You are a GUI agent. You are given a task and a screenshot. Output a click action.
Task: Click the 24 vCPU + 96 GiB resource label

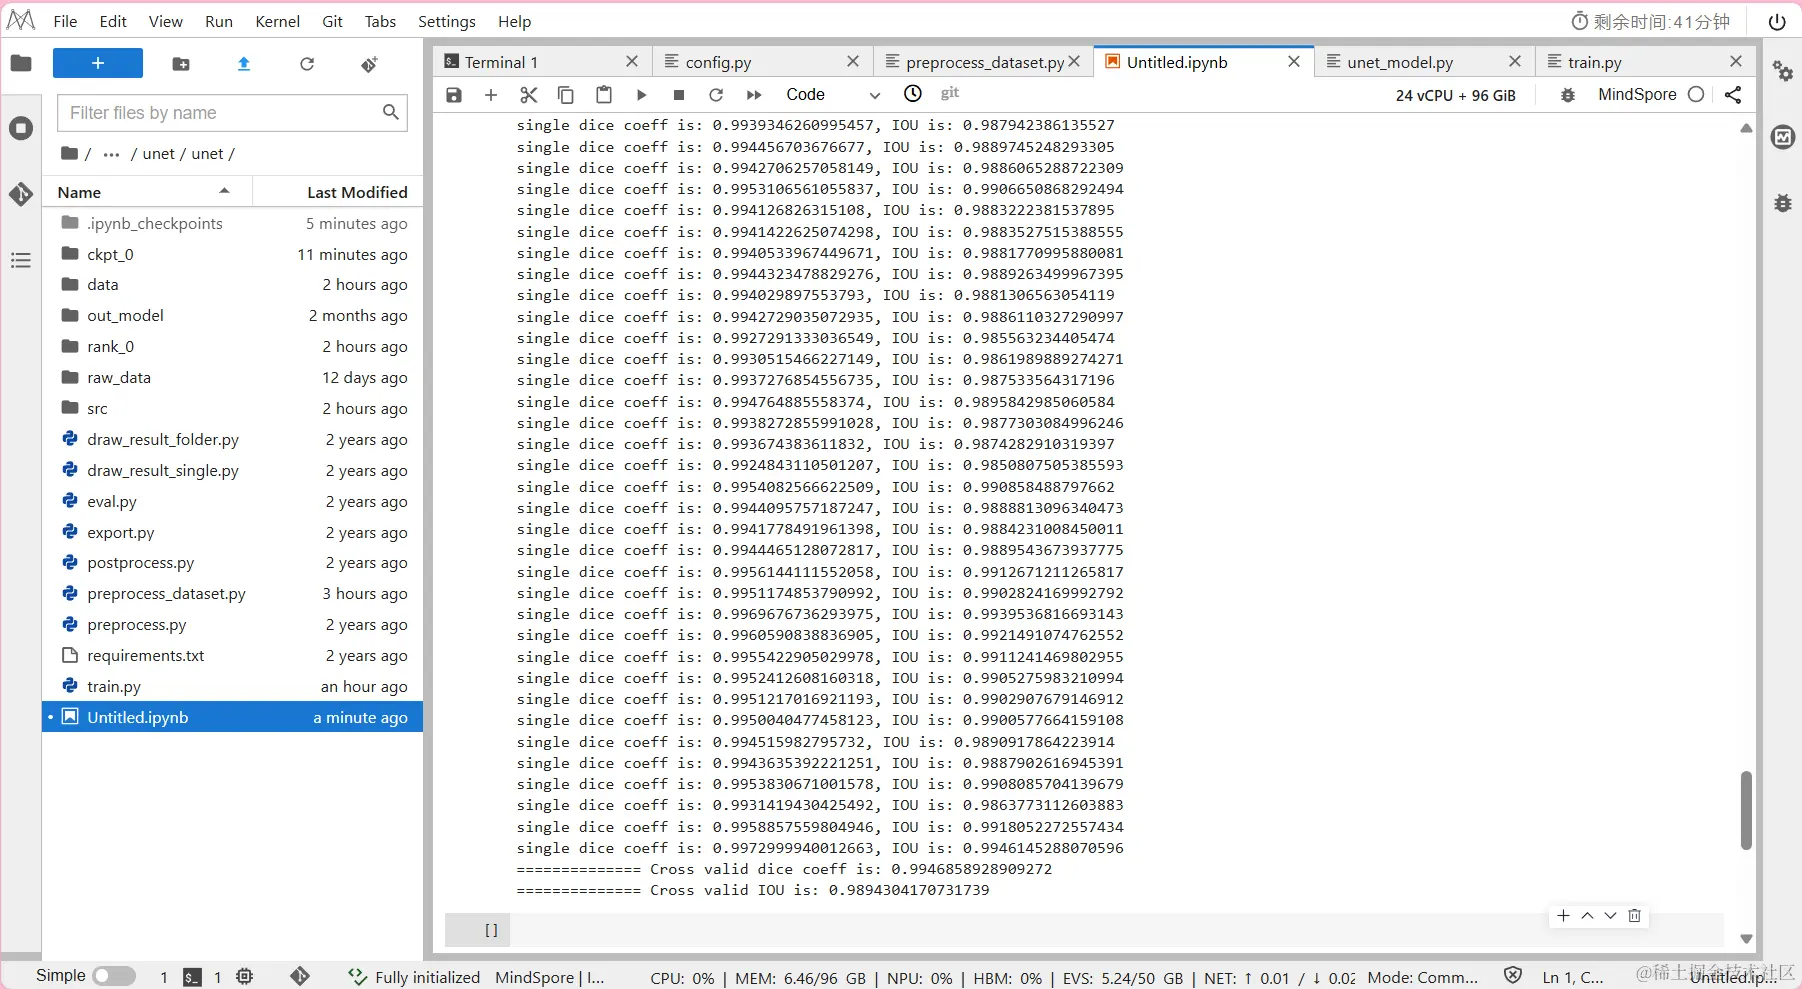1456,95
